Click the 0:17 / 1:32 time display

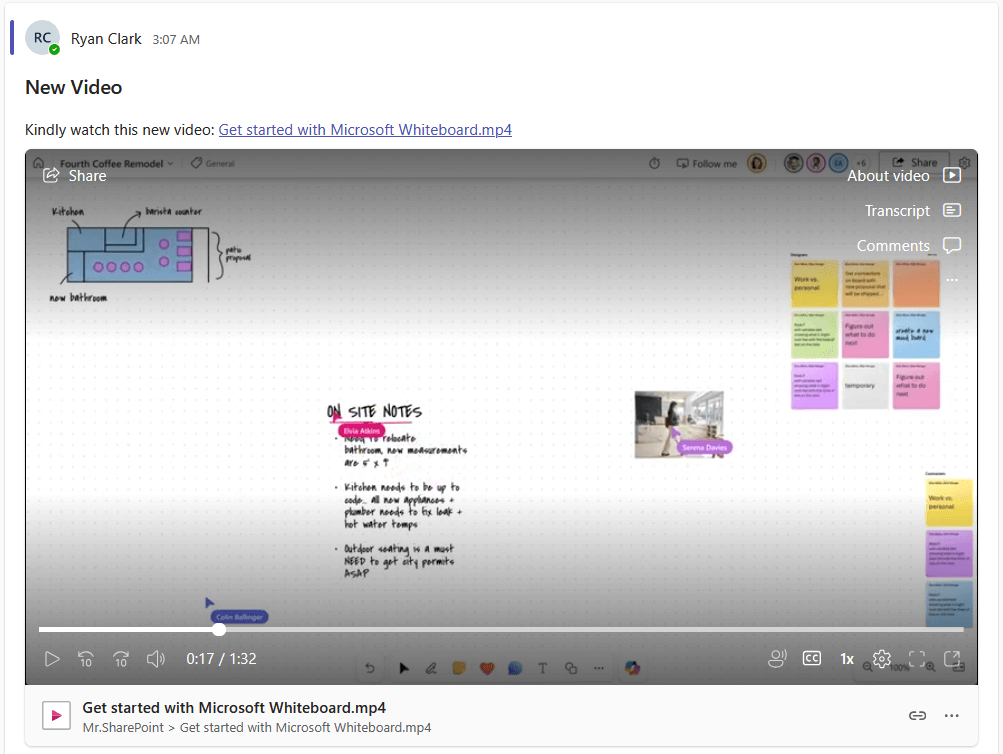point(221,659)
